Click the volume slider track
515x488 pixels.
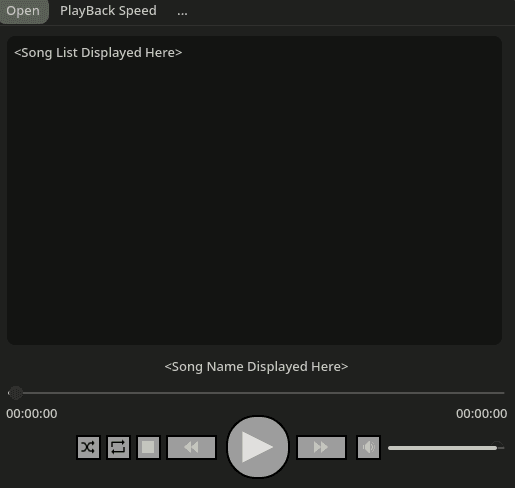pyautogui.click(x=446, y=448)
